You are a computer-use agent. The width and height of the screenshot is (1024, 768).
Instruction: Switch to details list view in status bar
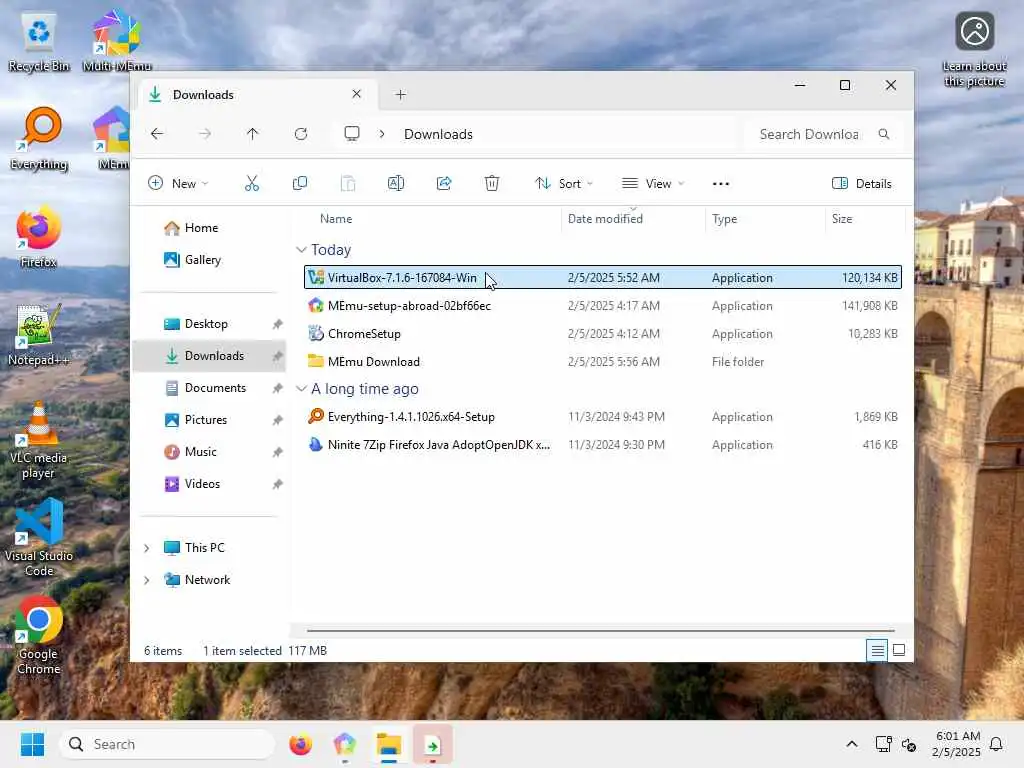click(877, 650)
